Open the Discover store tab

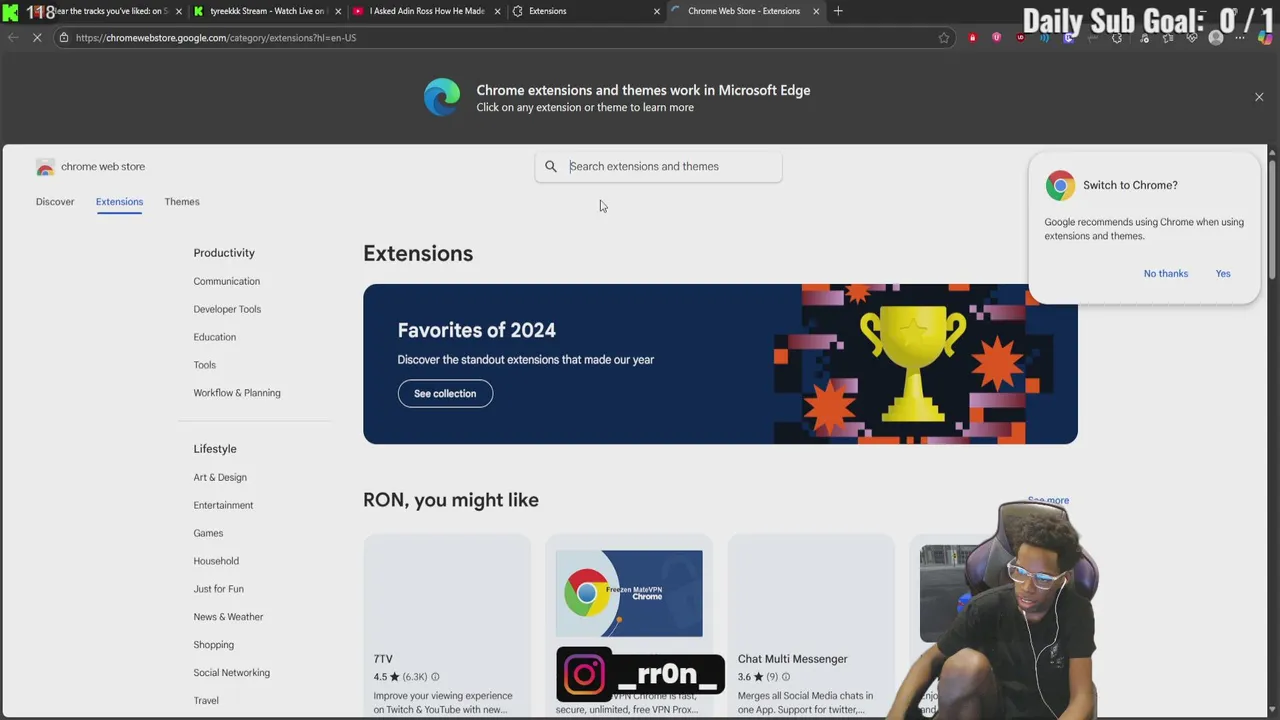[55, 202]
